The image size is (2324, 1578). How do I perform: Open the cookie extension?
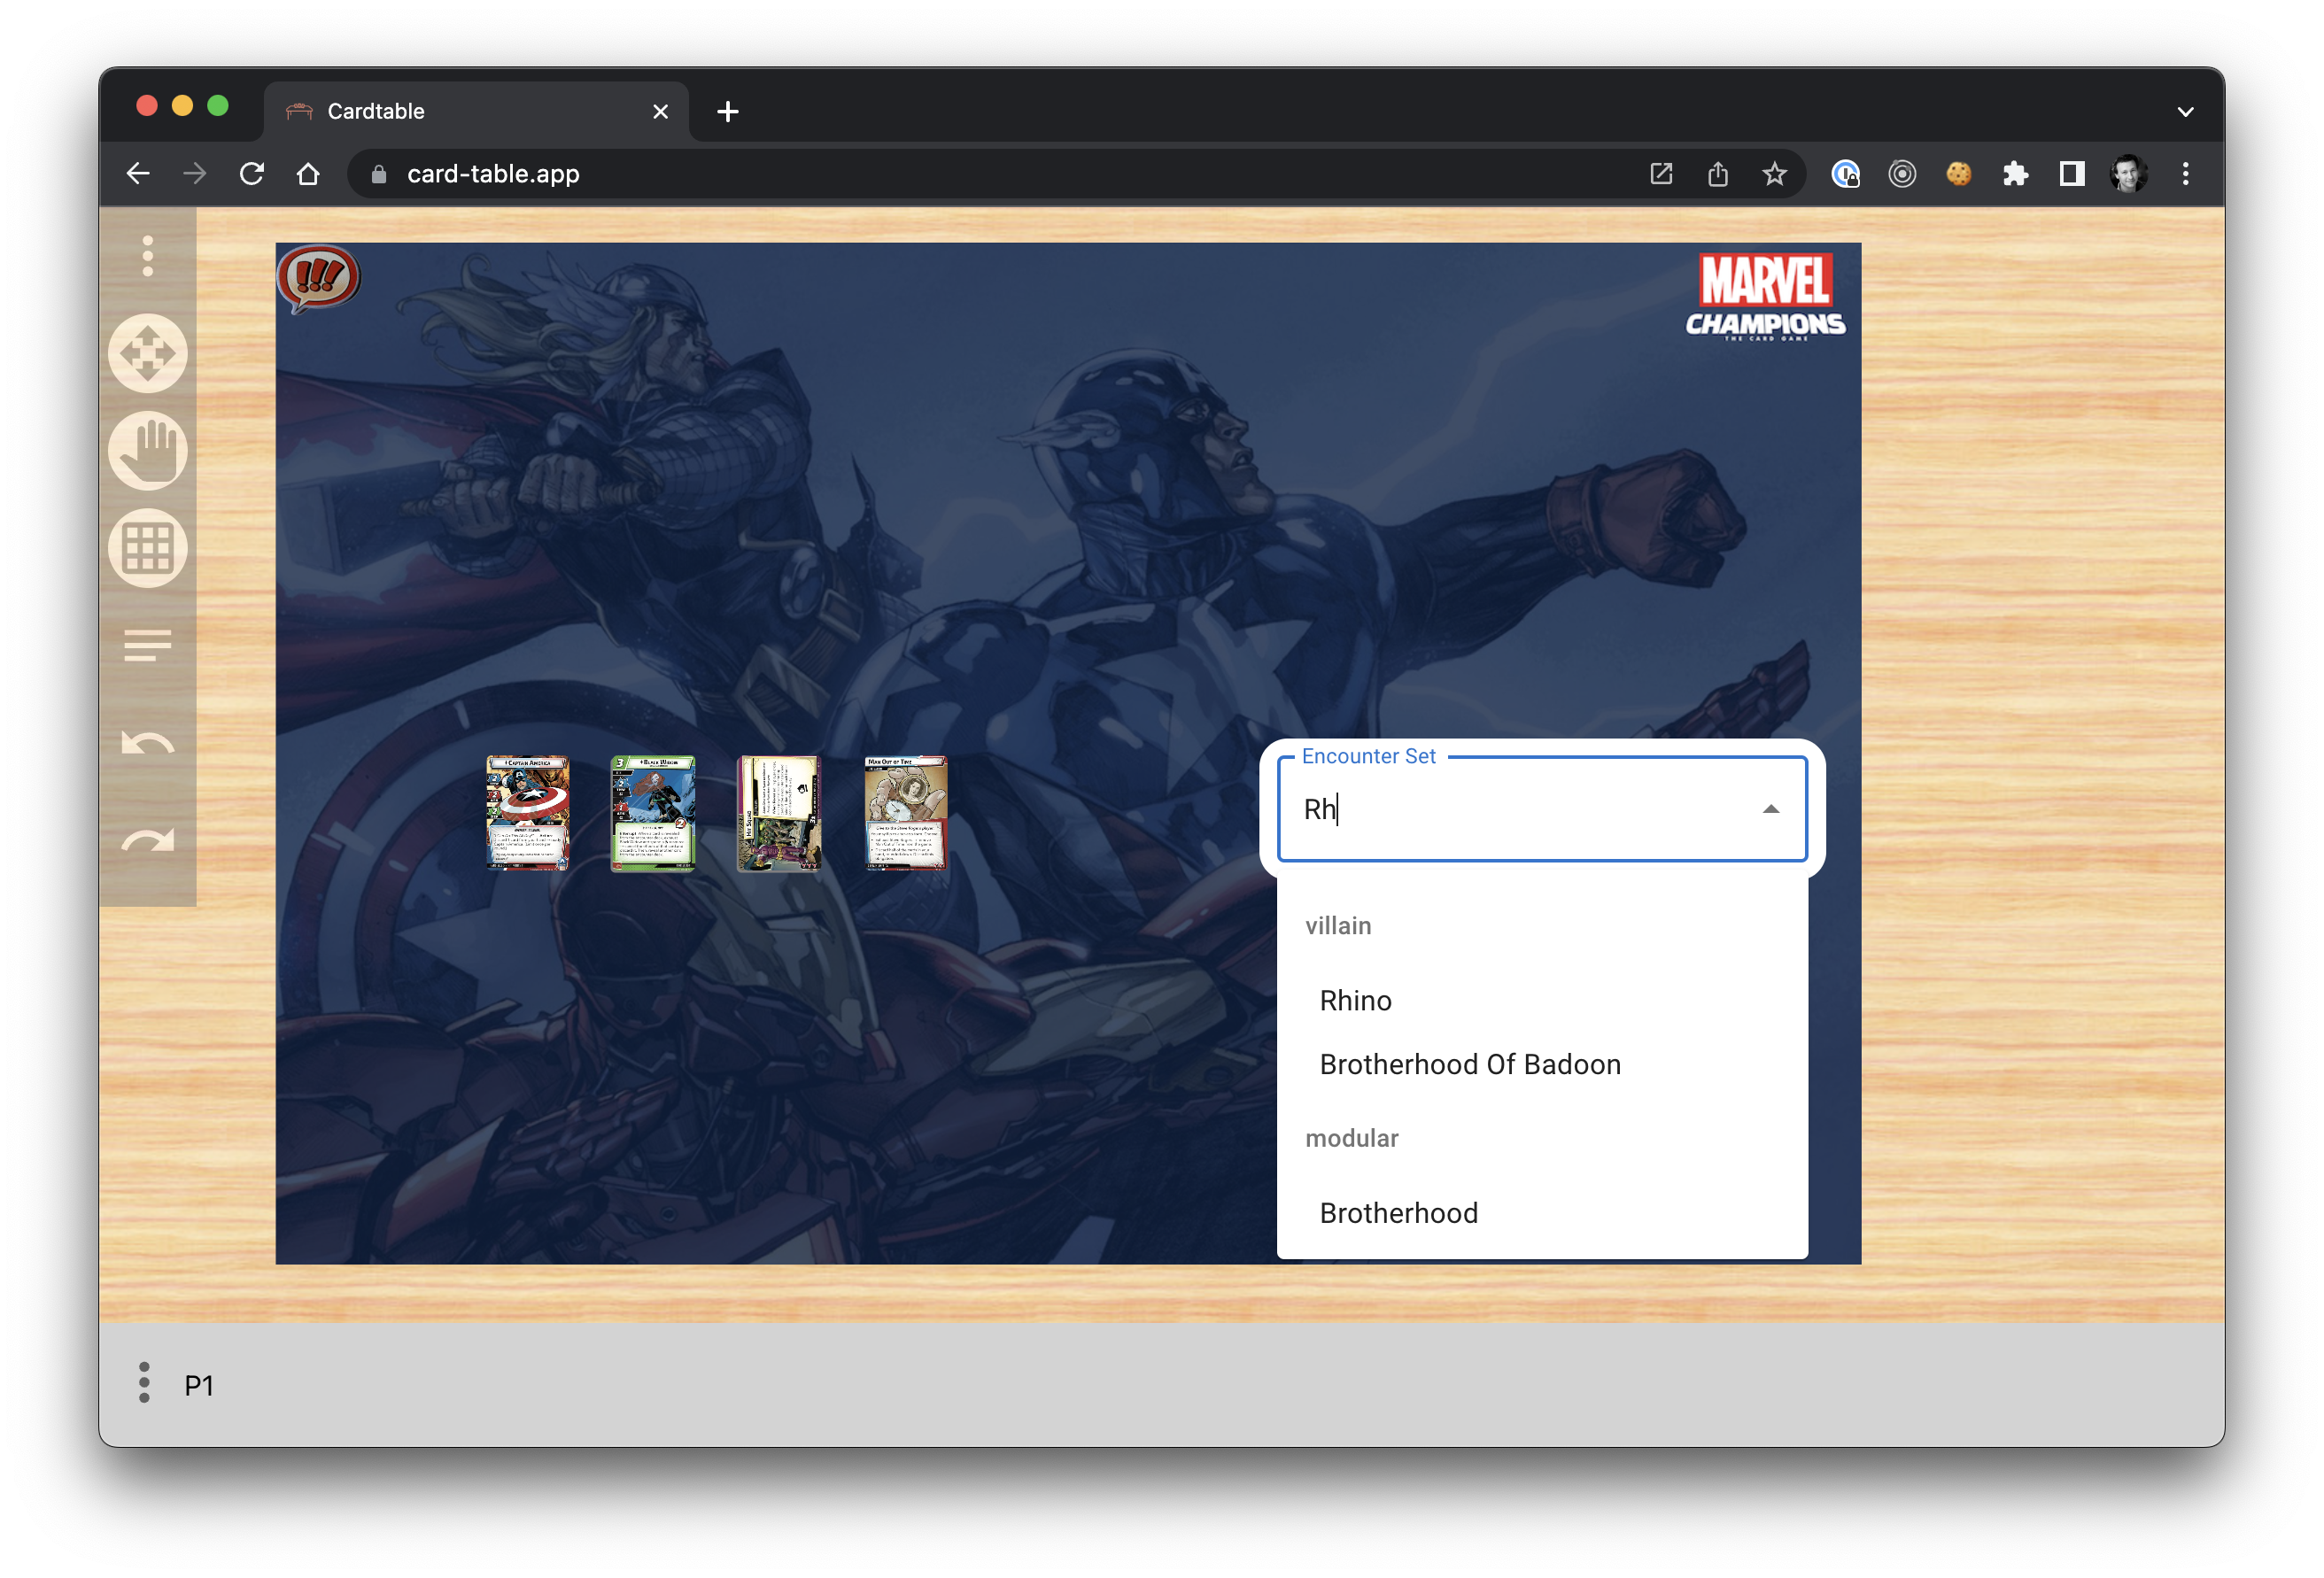[x=1959, y=174]
